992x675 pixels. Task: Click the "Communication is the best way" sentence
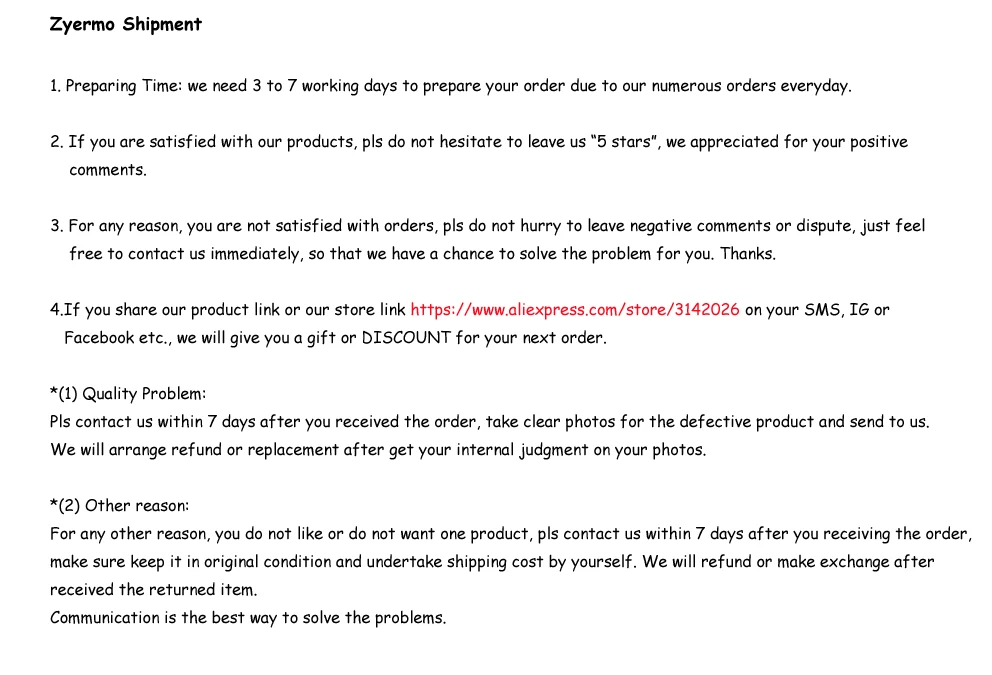click(248, 617)
